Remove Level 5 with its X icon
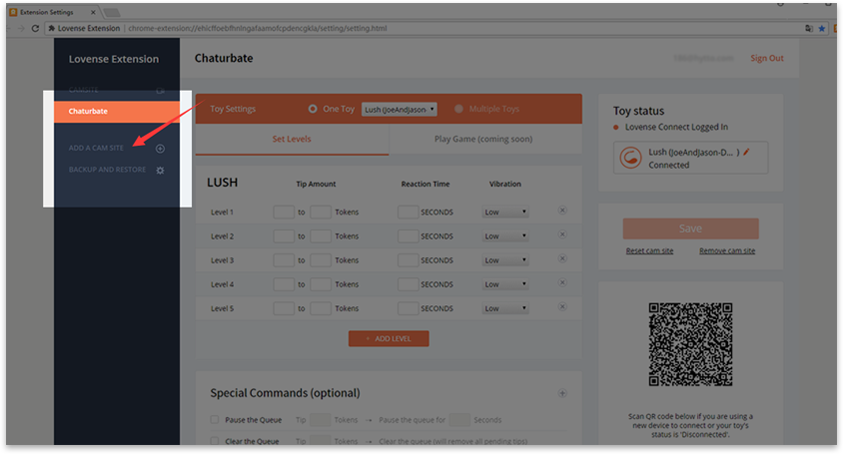843x454 pixels. [562, 307]
